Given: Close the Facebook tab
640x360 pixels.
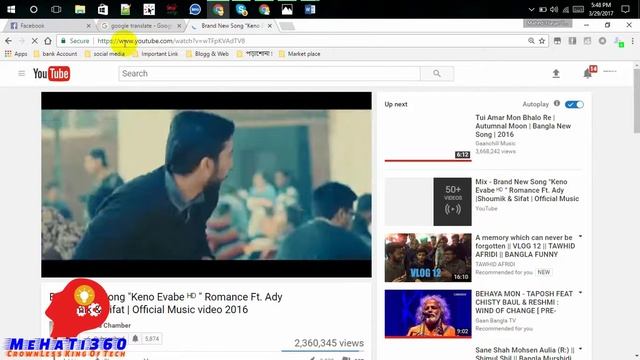Looking at the screenshot, I should (x=89, y=25).
